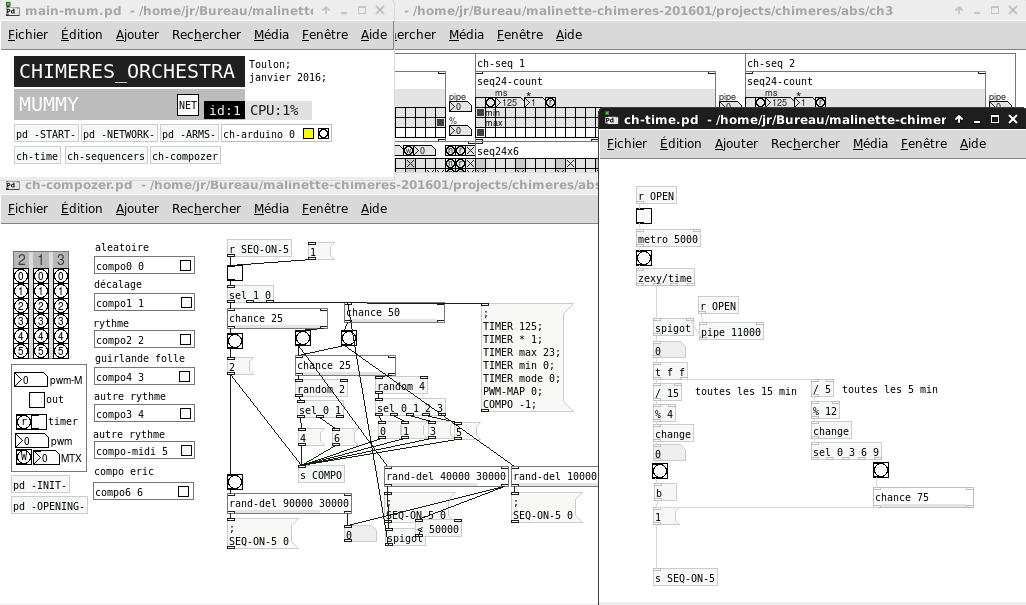Open pd -OPENING- subpatch
Screen dimensions: 1026x605
[50, 506]
